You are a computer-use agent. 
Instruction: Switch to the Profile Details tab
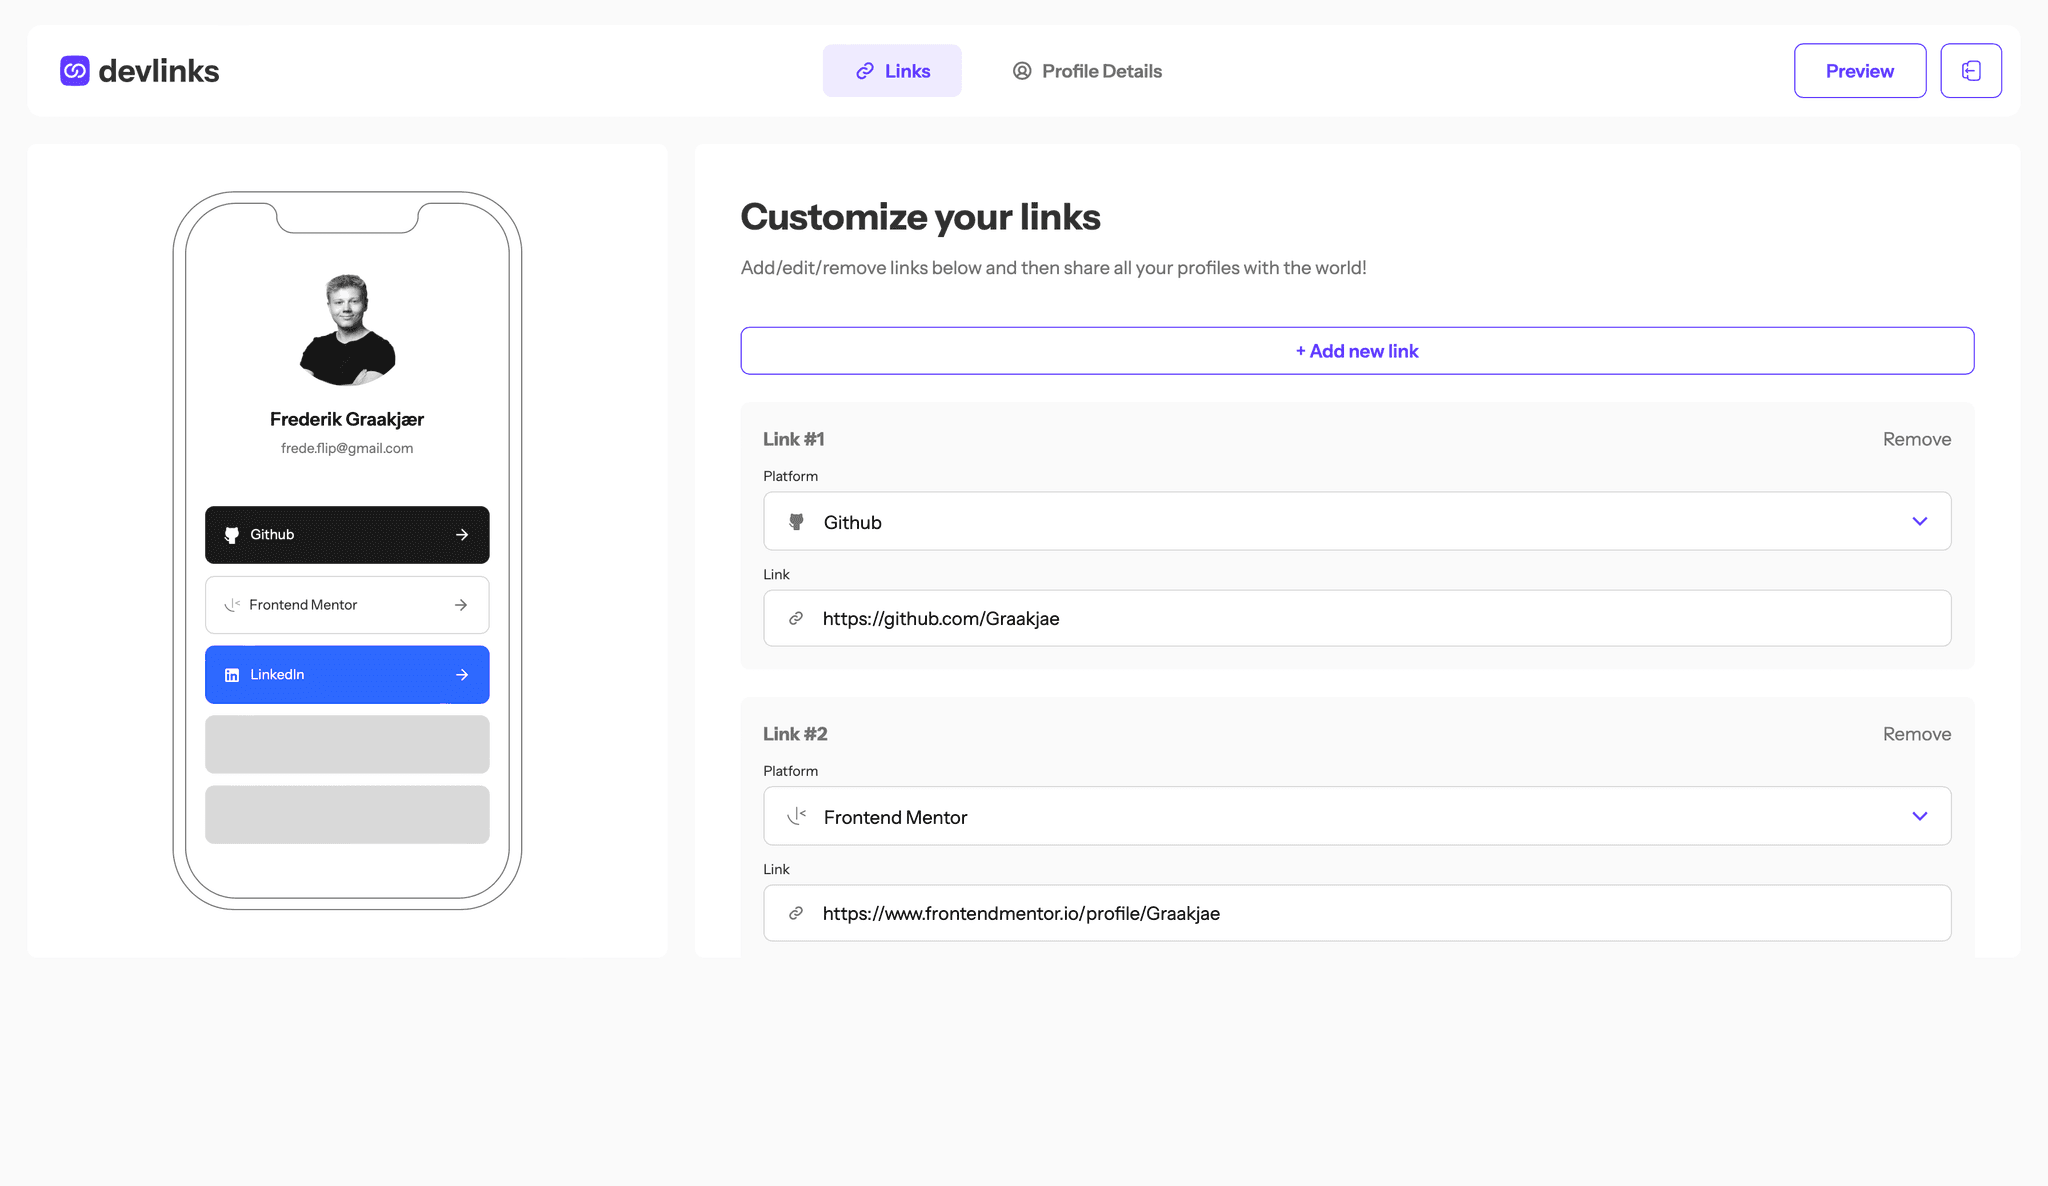[1087, 69]
